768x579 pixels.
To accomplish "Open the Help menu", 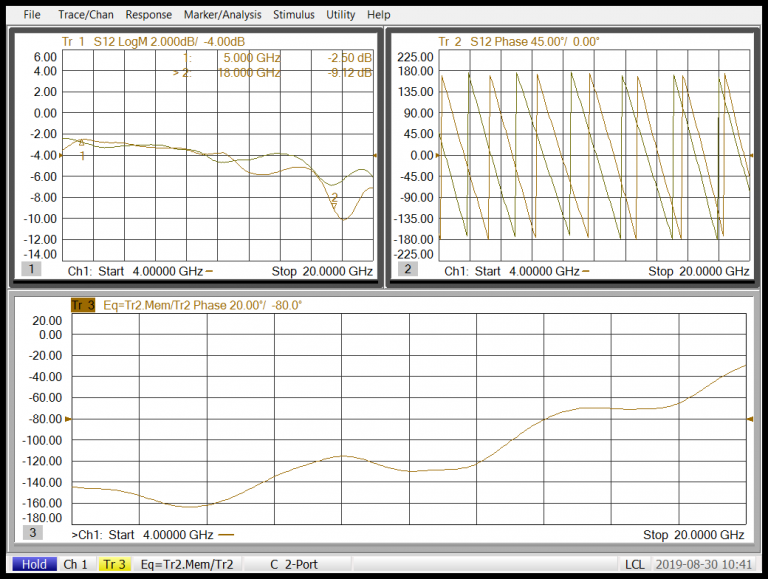I will pyautogui.click(x=379, y=15).
